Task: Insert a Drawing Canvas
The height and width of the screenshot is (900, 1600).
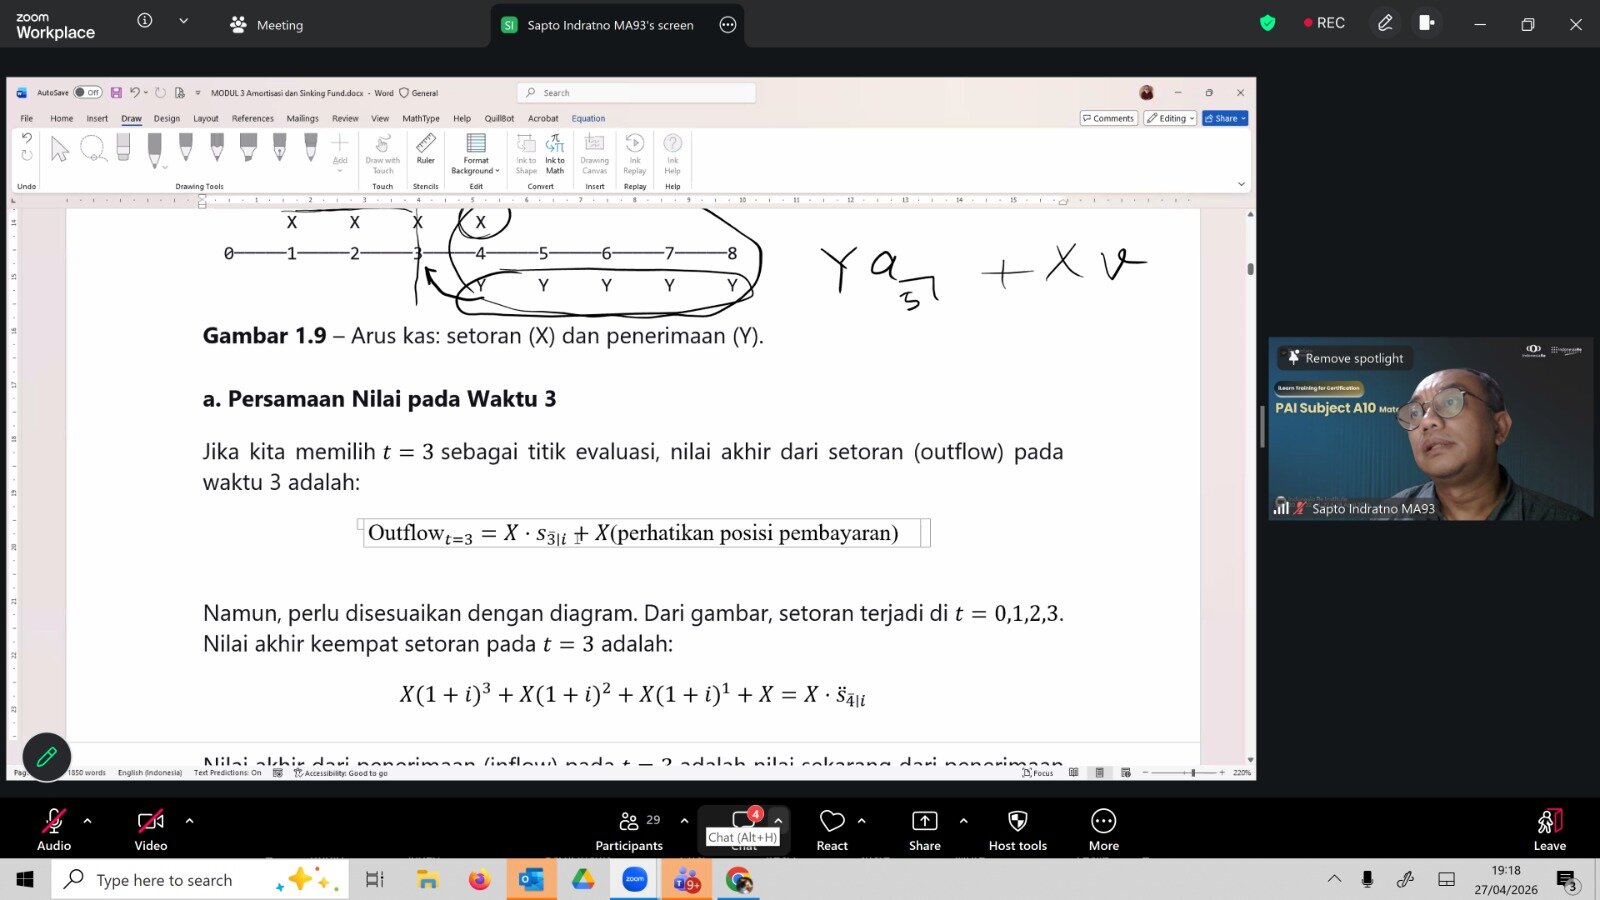Action: pos(595,153)
